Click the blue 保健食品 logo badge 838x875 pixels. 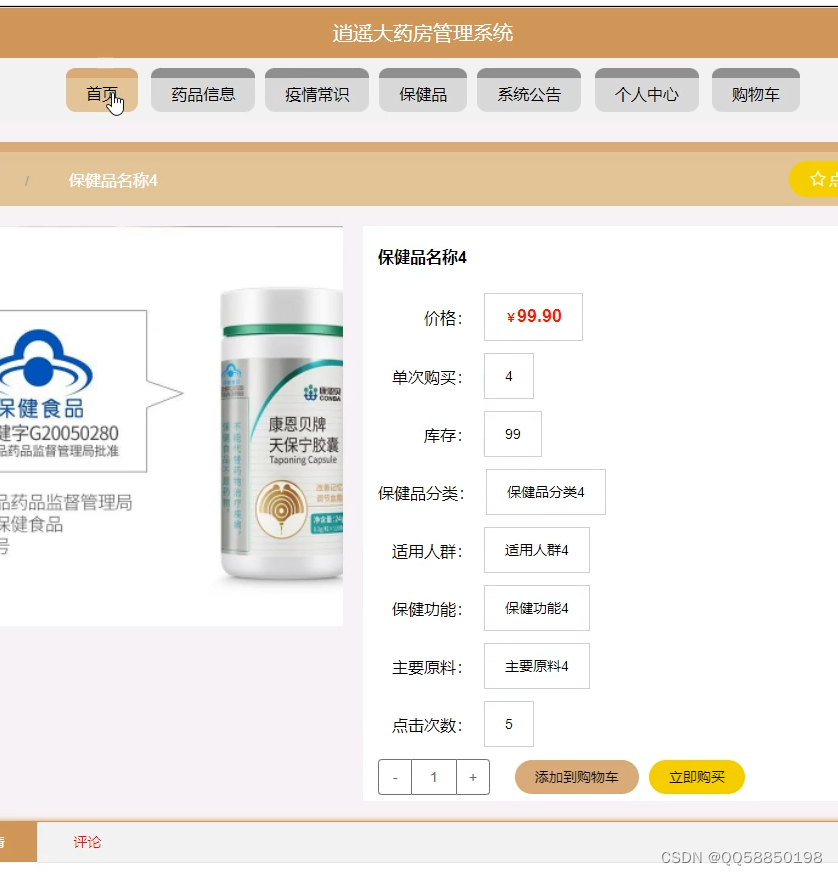point(45,374)
